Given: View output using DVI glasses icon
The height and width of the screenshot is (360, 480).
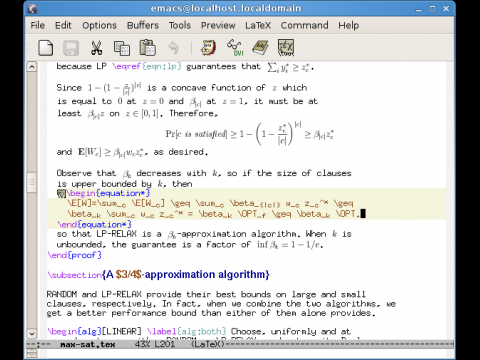Looking at the screenshot, I should (x=235, y=47).
